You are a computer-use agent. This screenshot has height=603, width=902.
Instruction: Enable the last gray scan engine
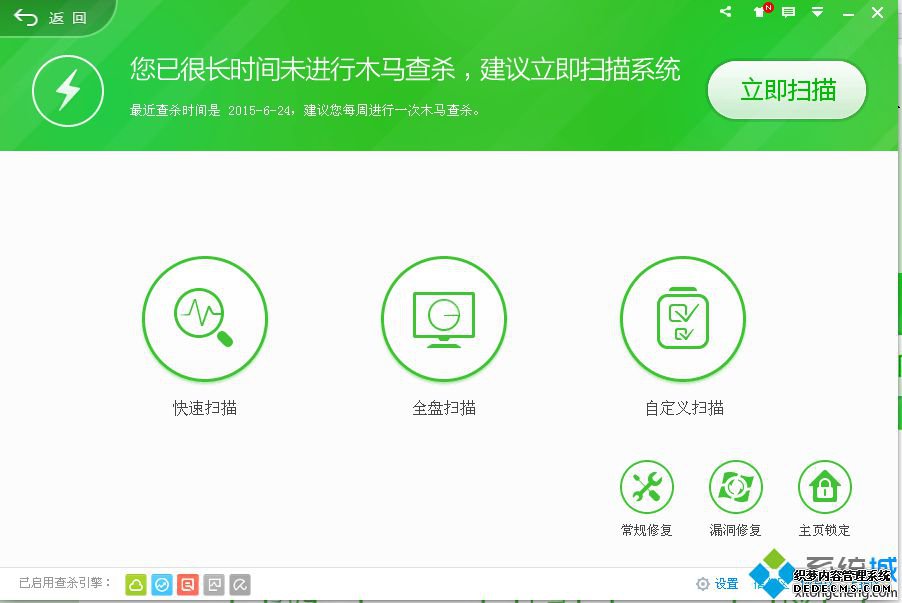[240, 585]
